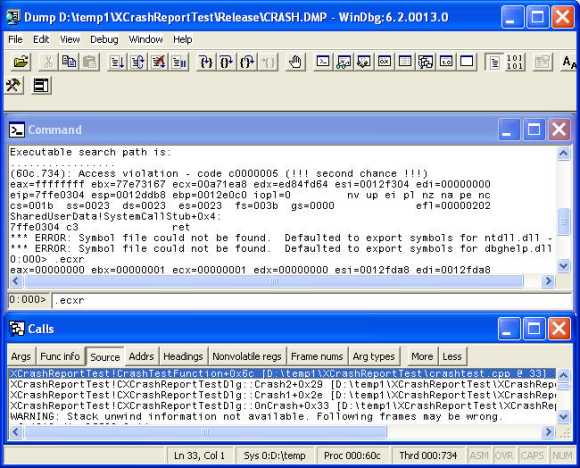The height and width of the screenshot is (468, 580).
Task: Open the Disassembly window via toolbar icon
Action: 446,61
